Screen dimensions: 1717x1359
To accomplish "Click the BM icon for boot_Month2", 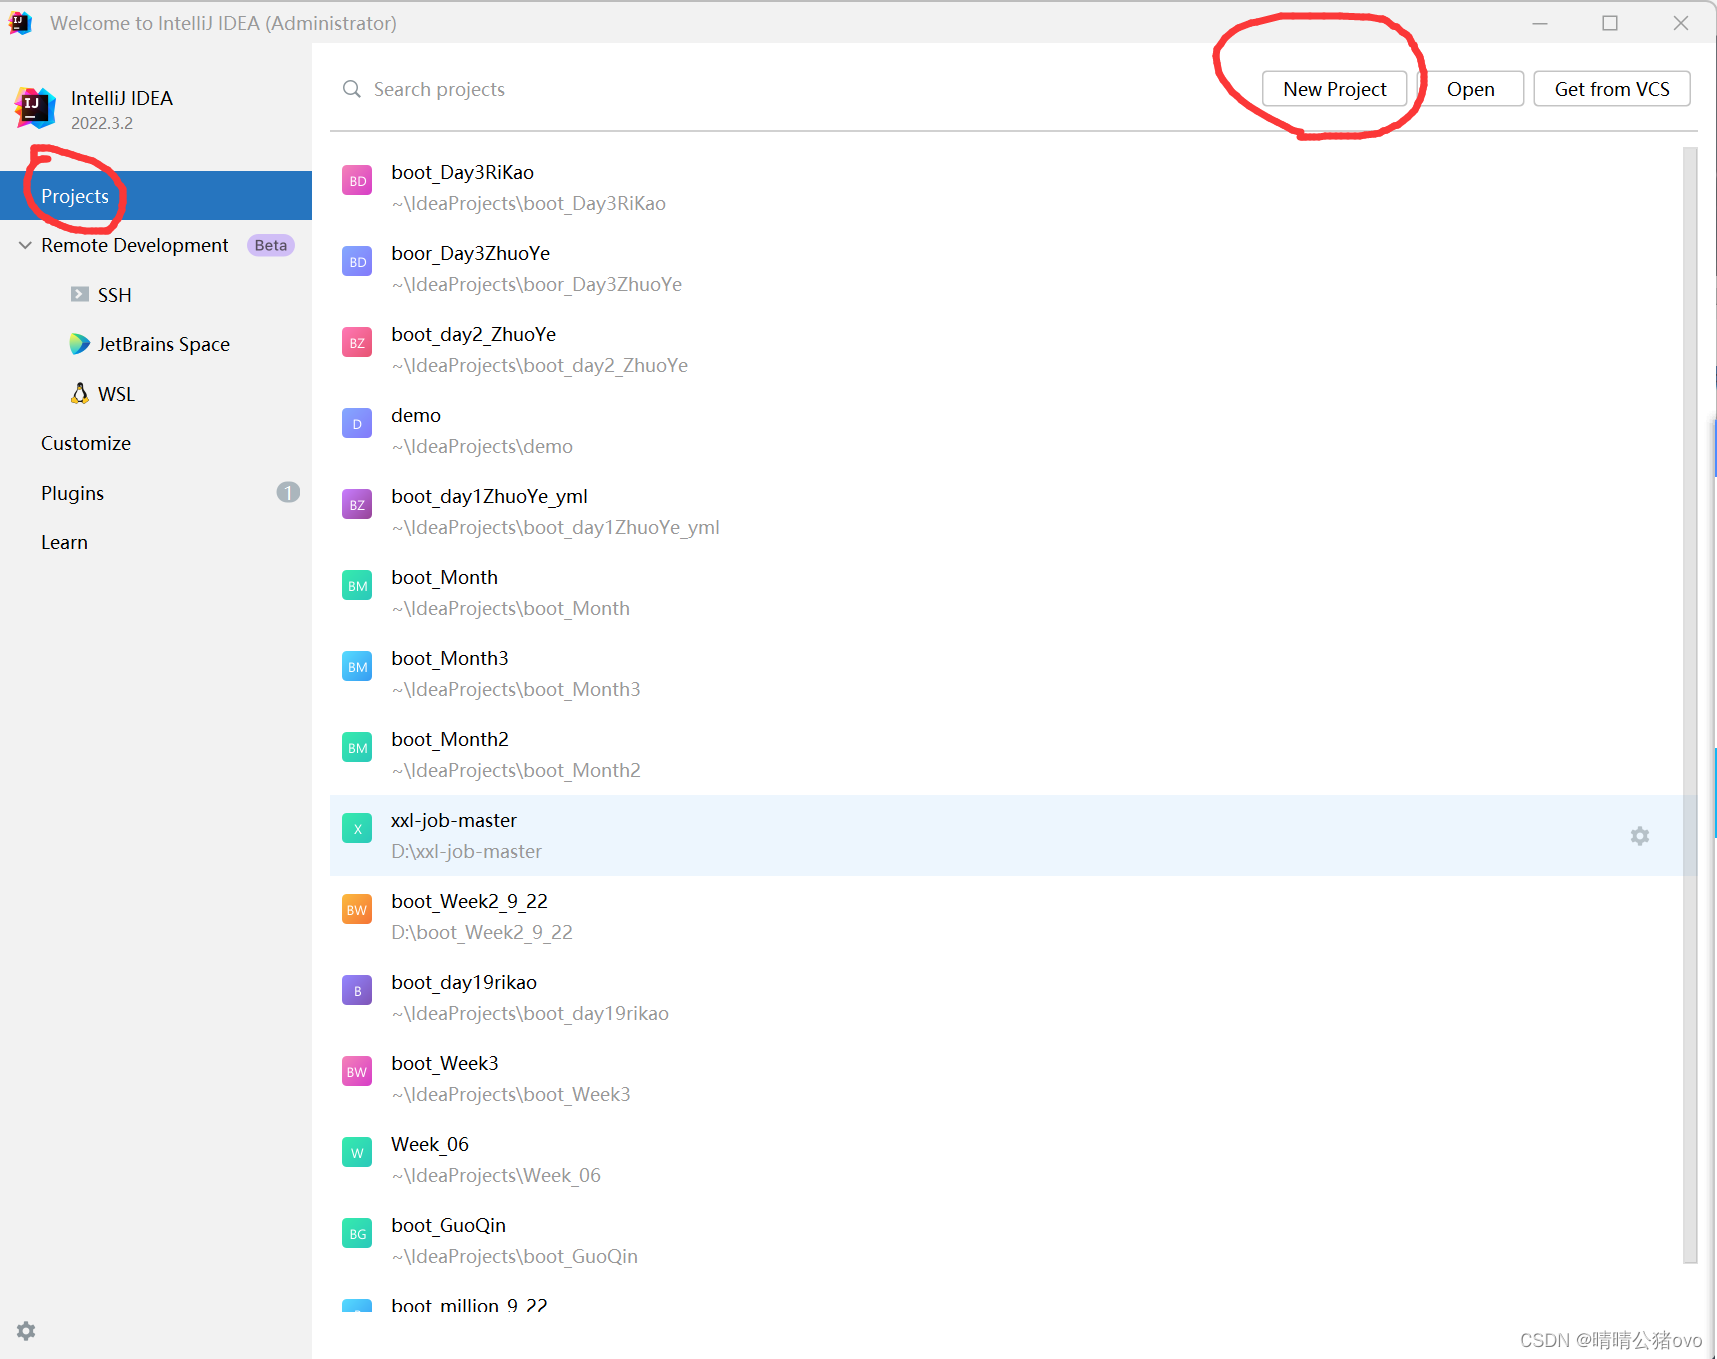I will tap(357, 748).
